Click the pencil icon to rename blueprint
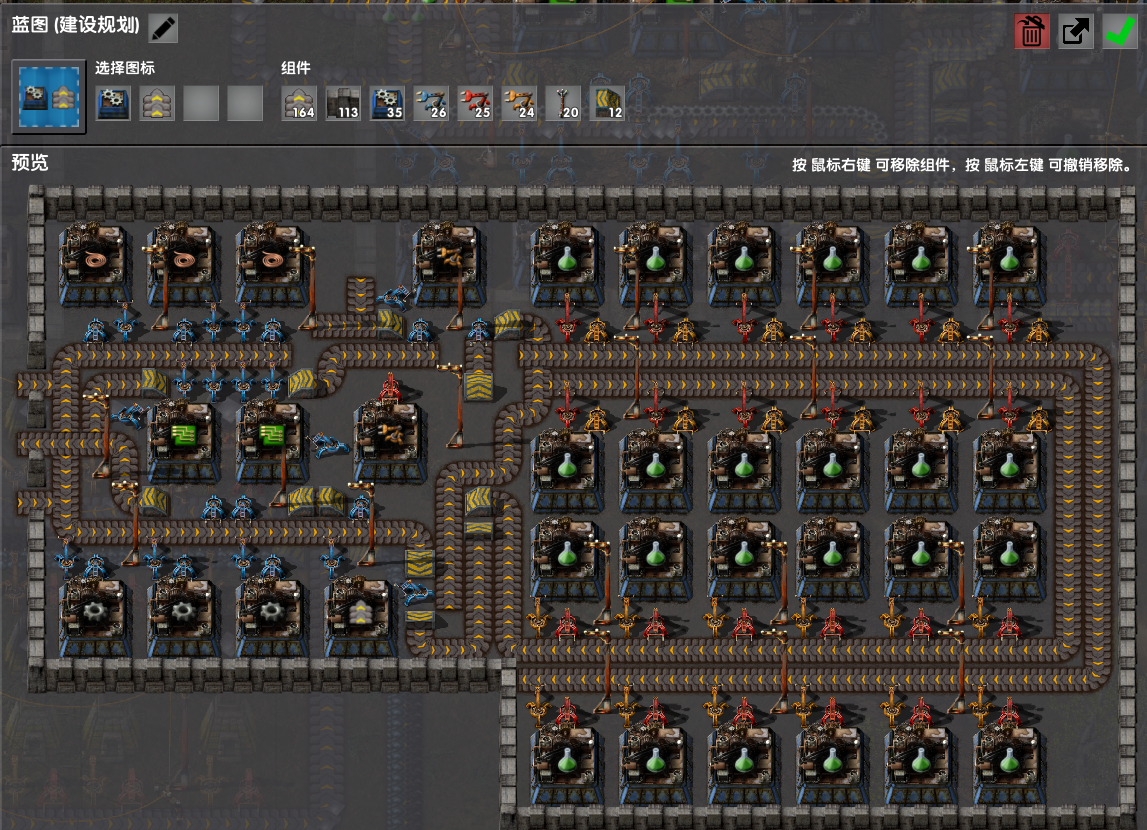The height and width of the screenshot is (830, 1147). coord(163,29)
